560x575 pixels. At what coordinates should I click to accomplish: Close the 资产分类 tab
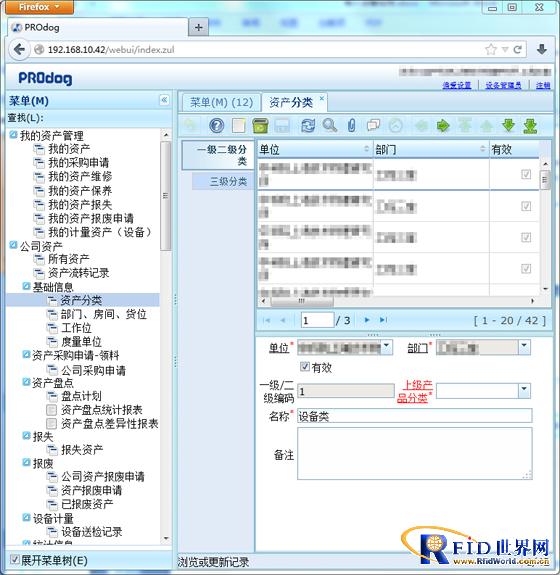click(x=322, y=98)
